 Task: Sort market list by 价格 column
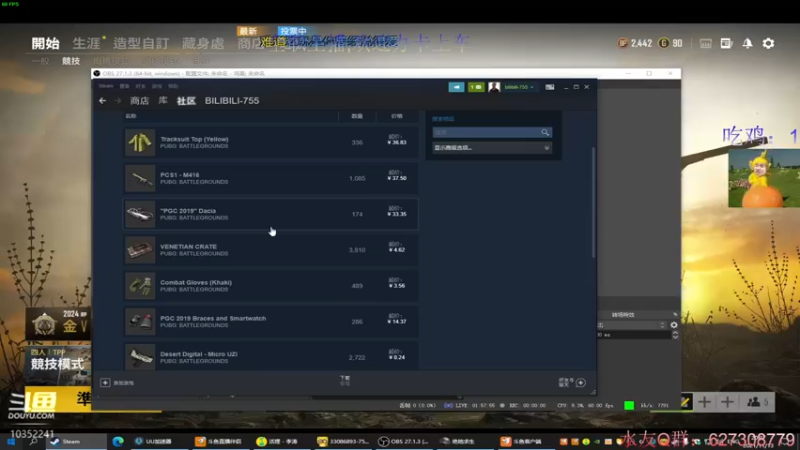point(397,116)
